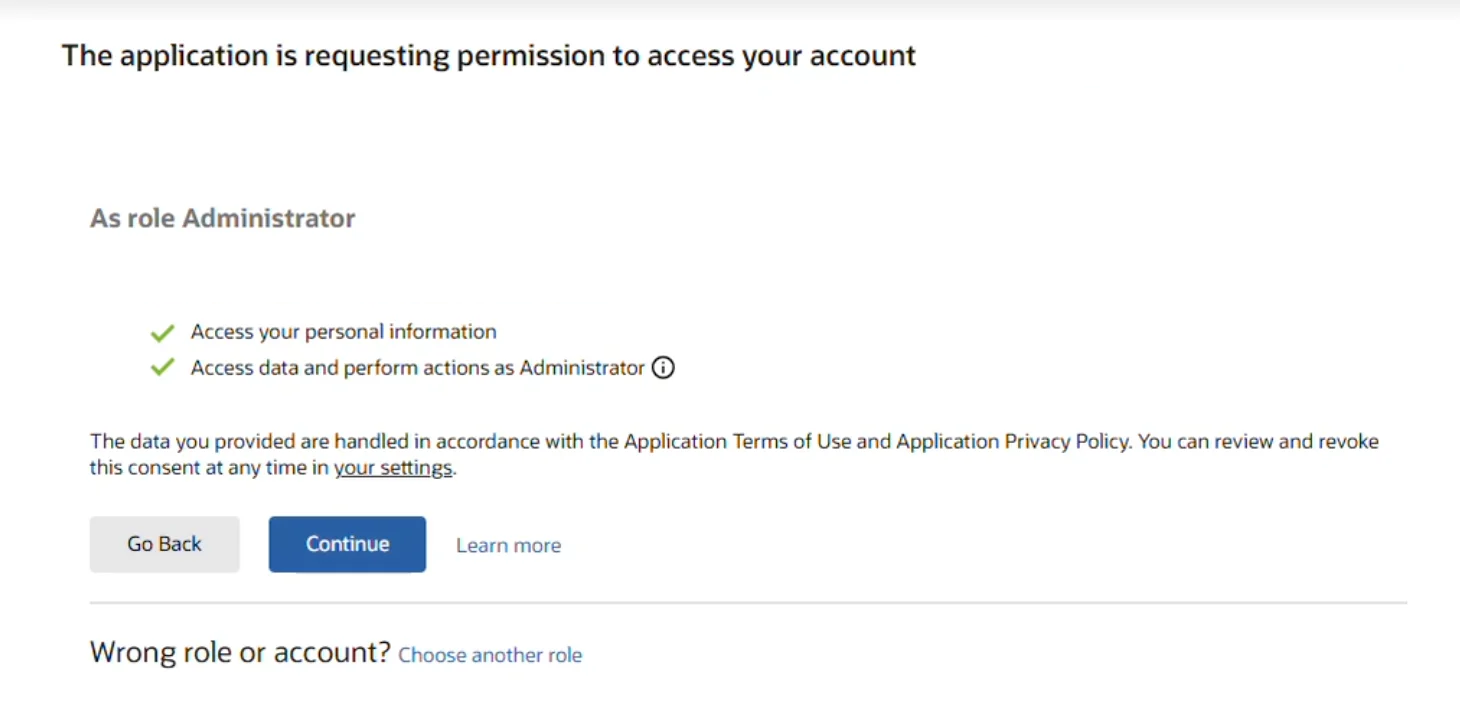Click the Application Privacy Policy text

1012,442
